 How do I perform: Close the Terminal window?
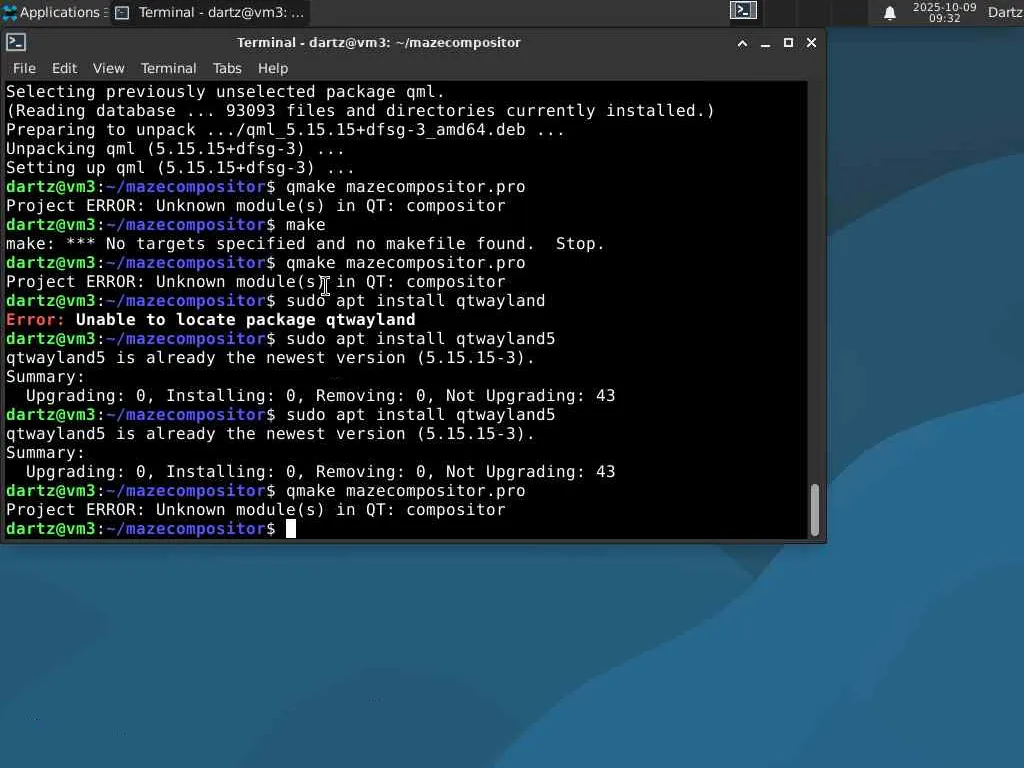[811, 42]
